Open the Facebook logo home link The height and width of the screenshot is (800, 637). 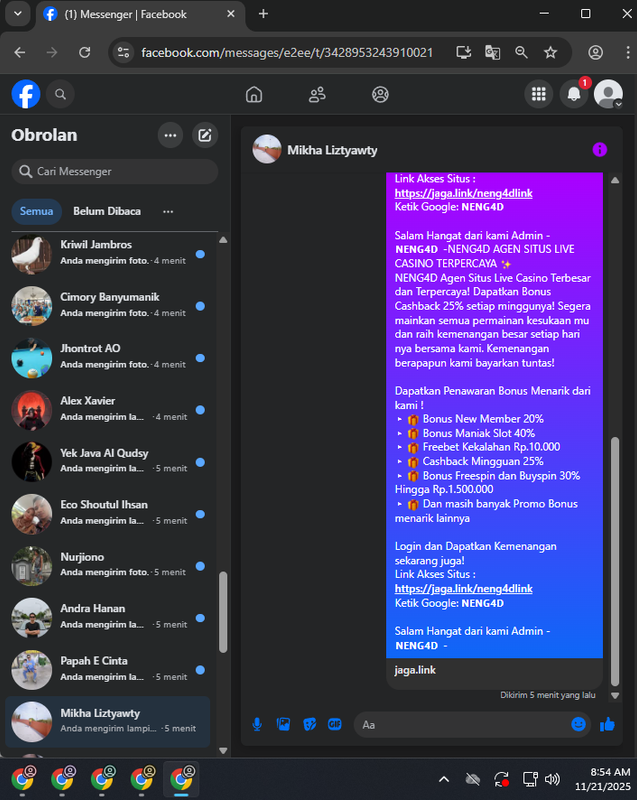click(x=26, y=94)
